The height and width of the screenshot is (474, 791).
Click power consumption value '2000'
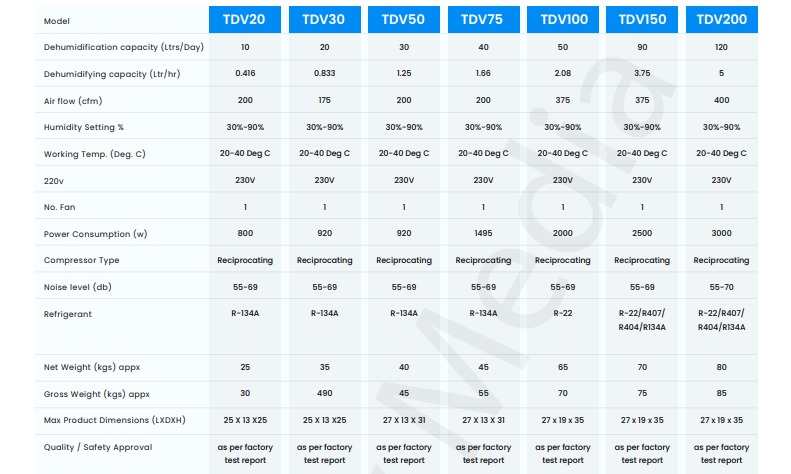(562, 233)
